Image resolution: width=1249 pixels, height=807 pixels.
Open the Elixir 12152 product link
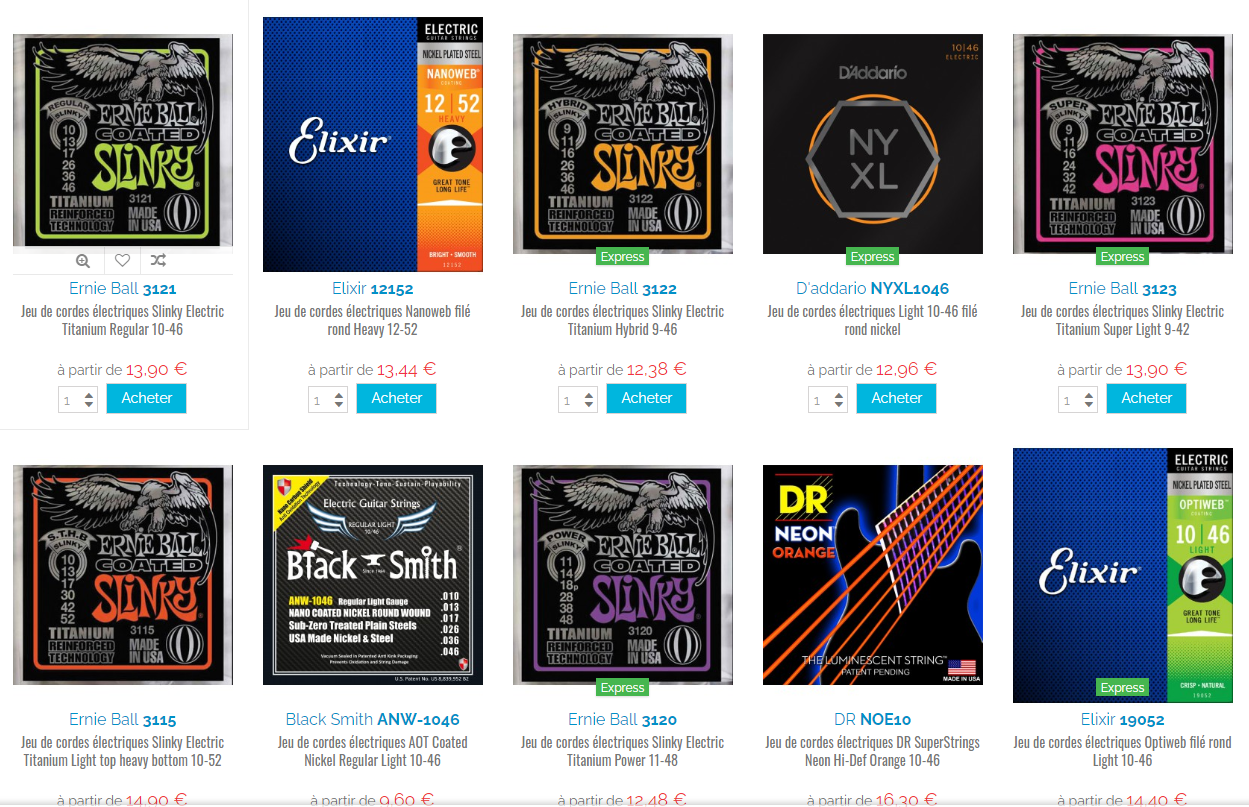point(372,289)
